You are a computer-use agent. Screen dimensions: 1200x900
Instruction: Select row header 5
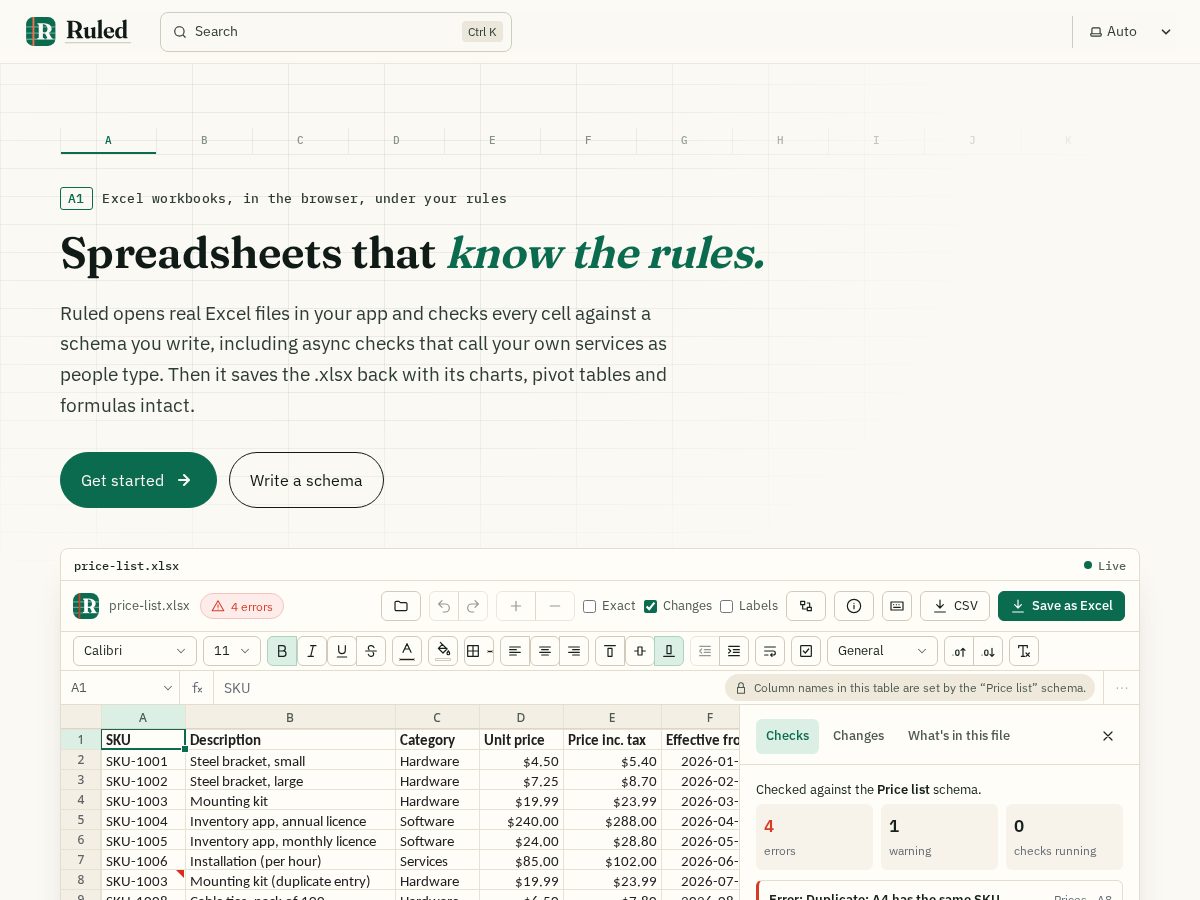coord(81,821)
